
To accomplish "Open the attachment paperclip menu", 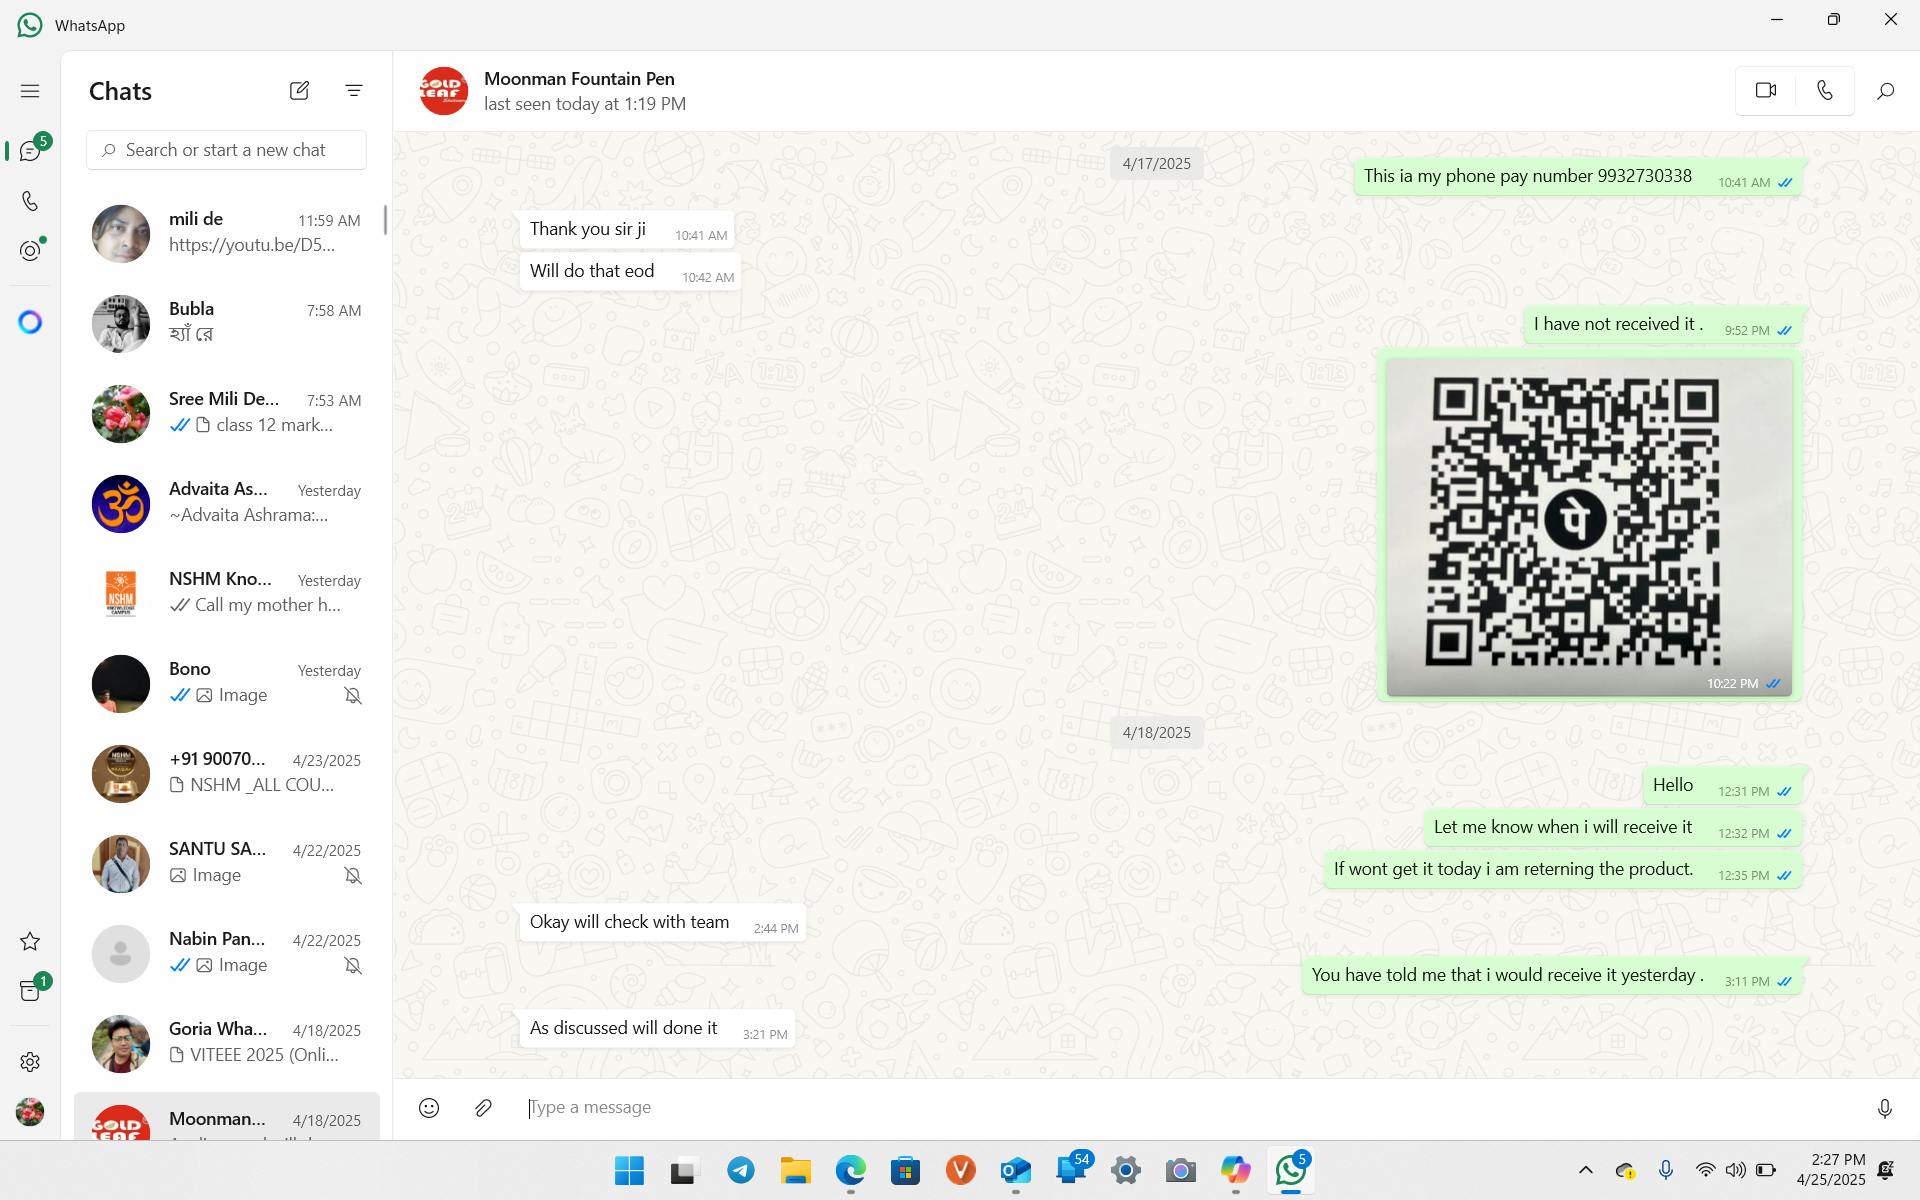I will pyautogui.click(x=484, y=1107).
